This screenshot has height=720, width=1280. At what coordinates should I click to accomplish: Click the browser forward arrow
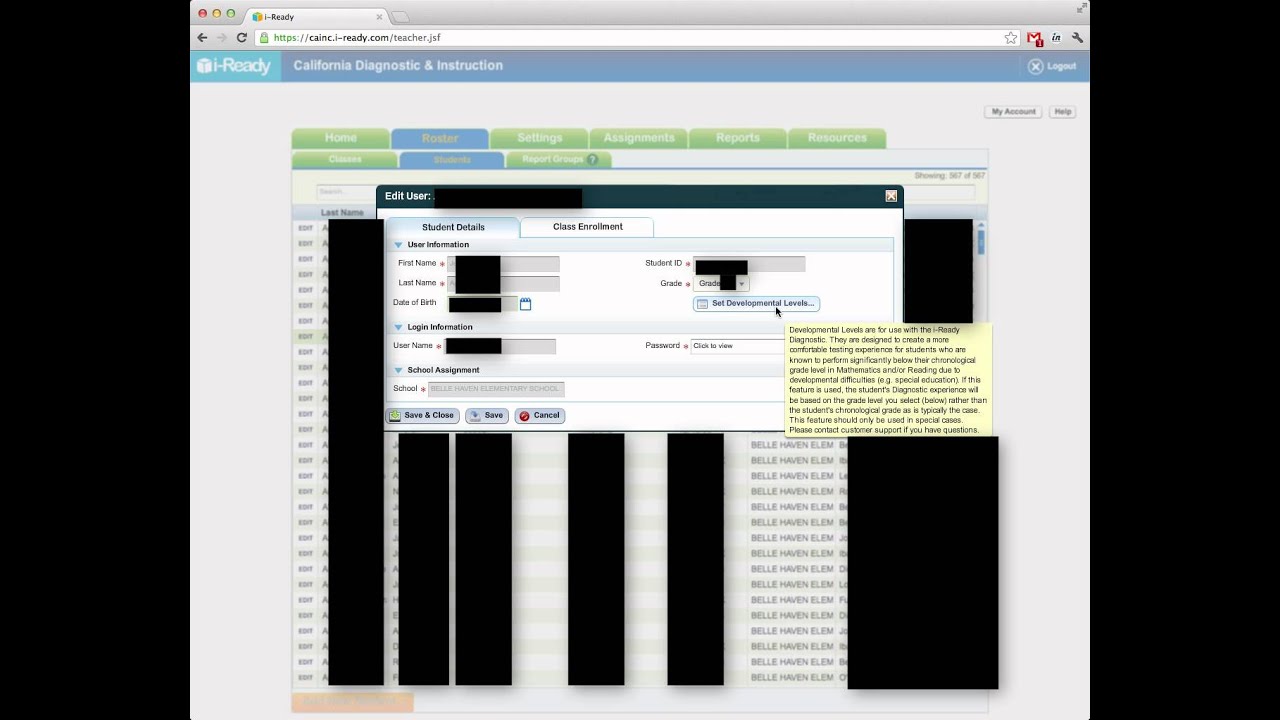[x=222, y=38]
